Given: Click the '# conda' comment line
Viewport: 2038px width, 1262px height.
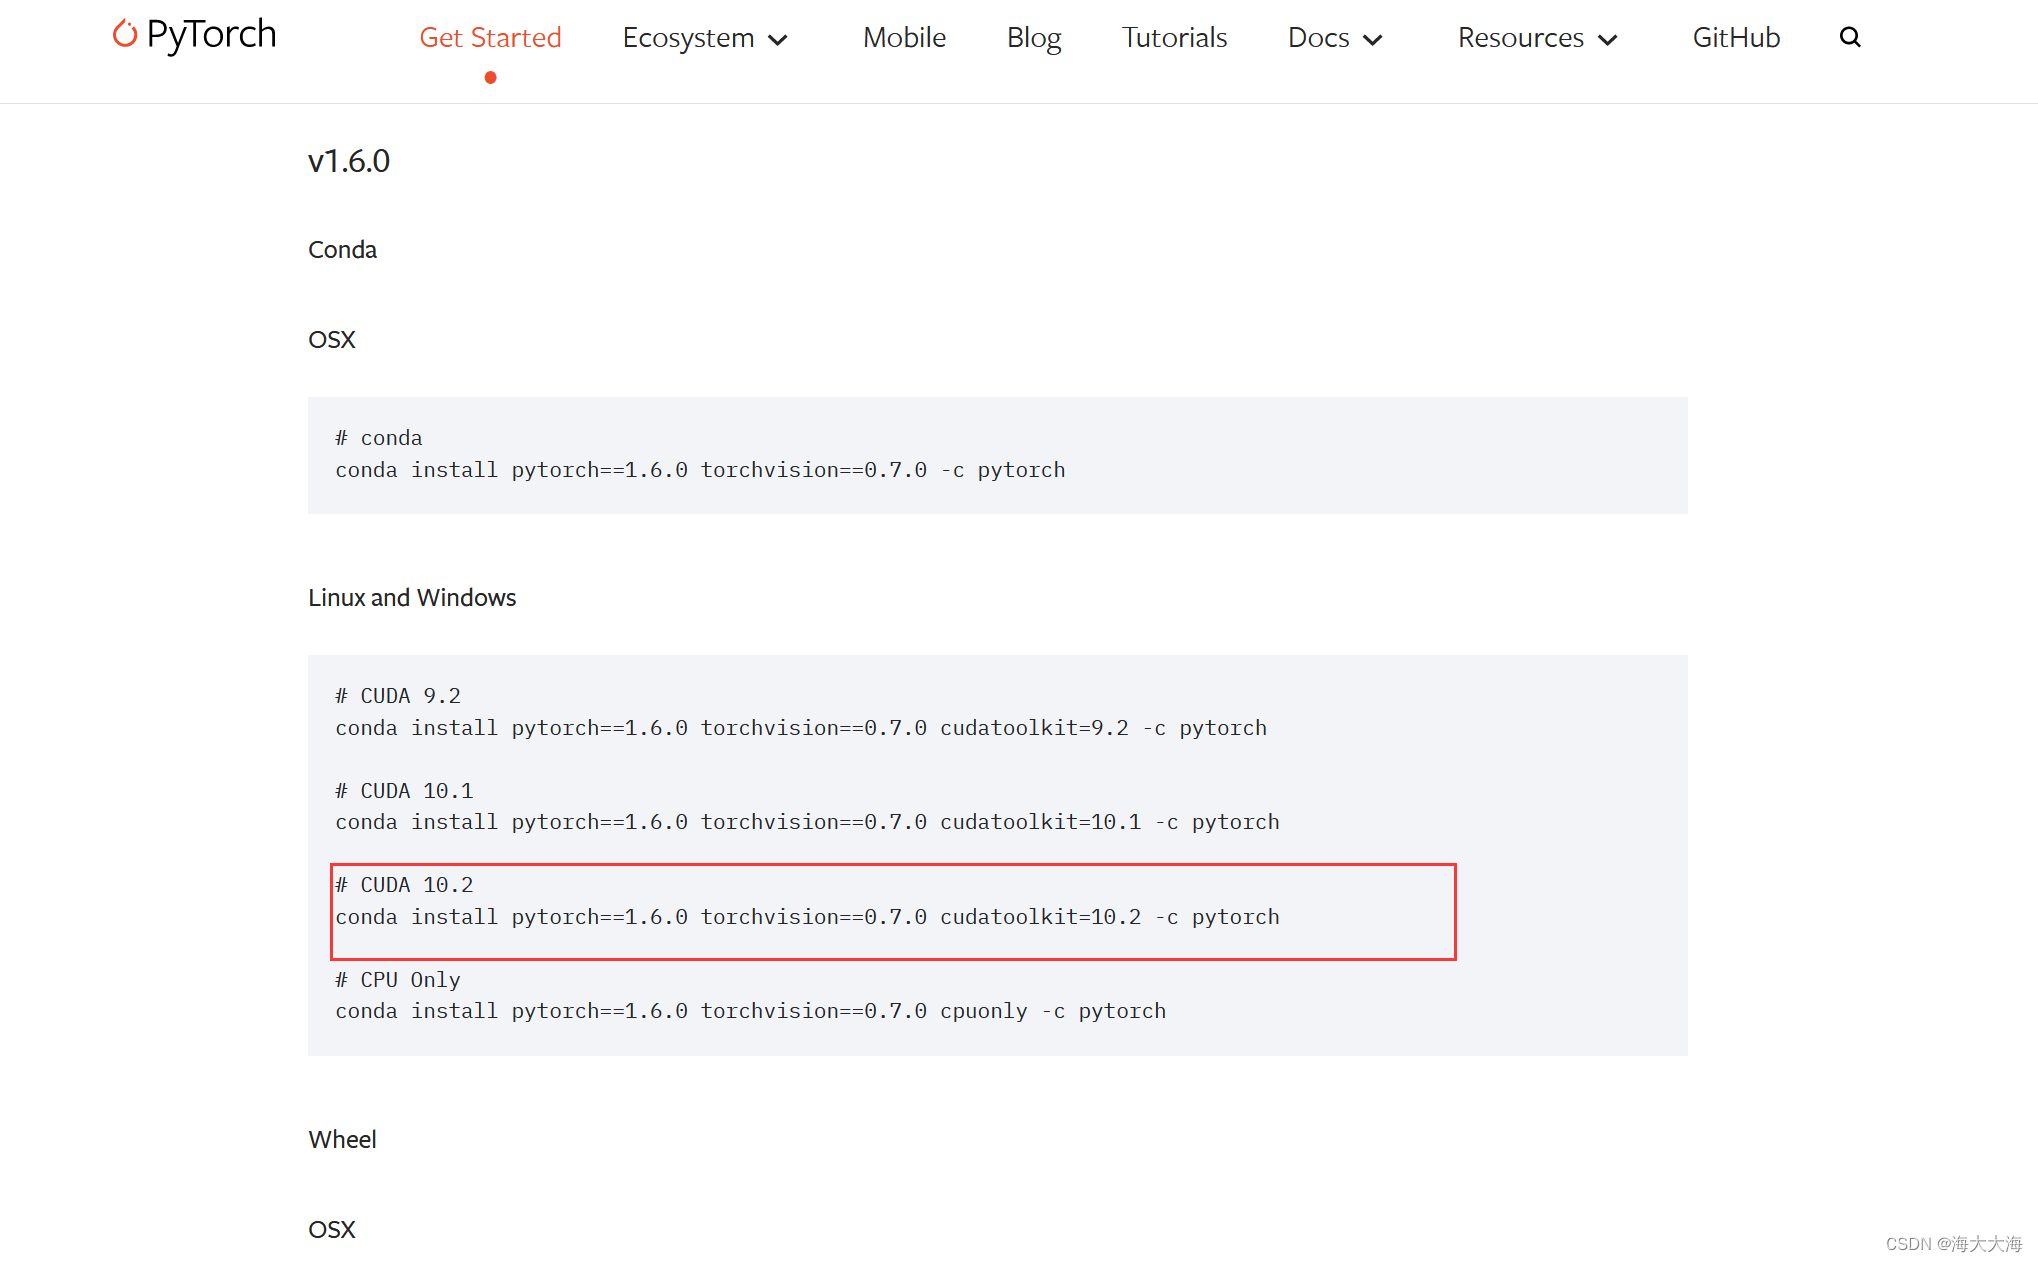Looking at the screenshot, I should pos(378,438).
